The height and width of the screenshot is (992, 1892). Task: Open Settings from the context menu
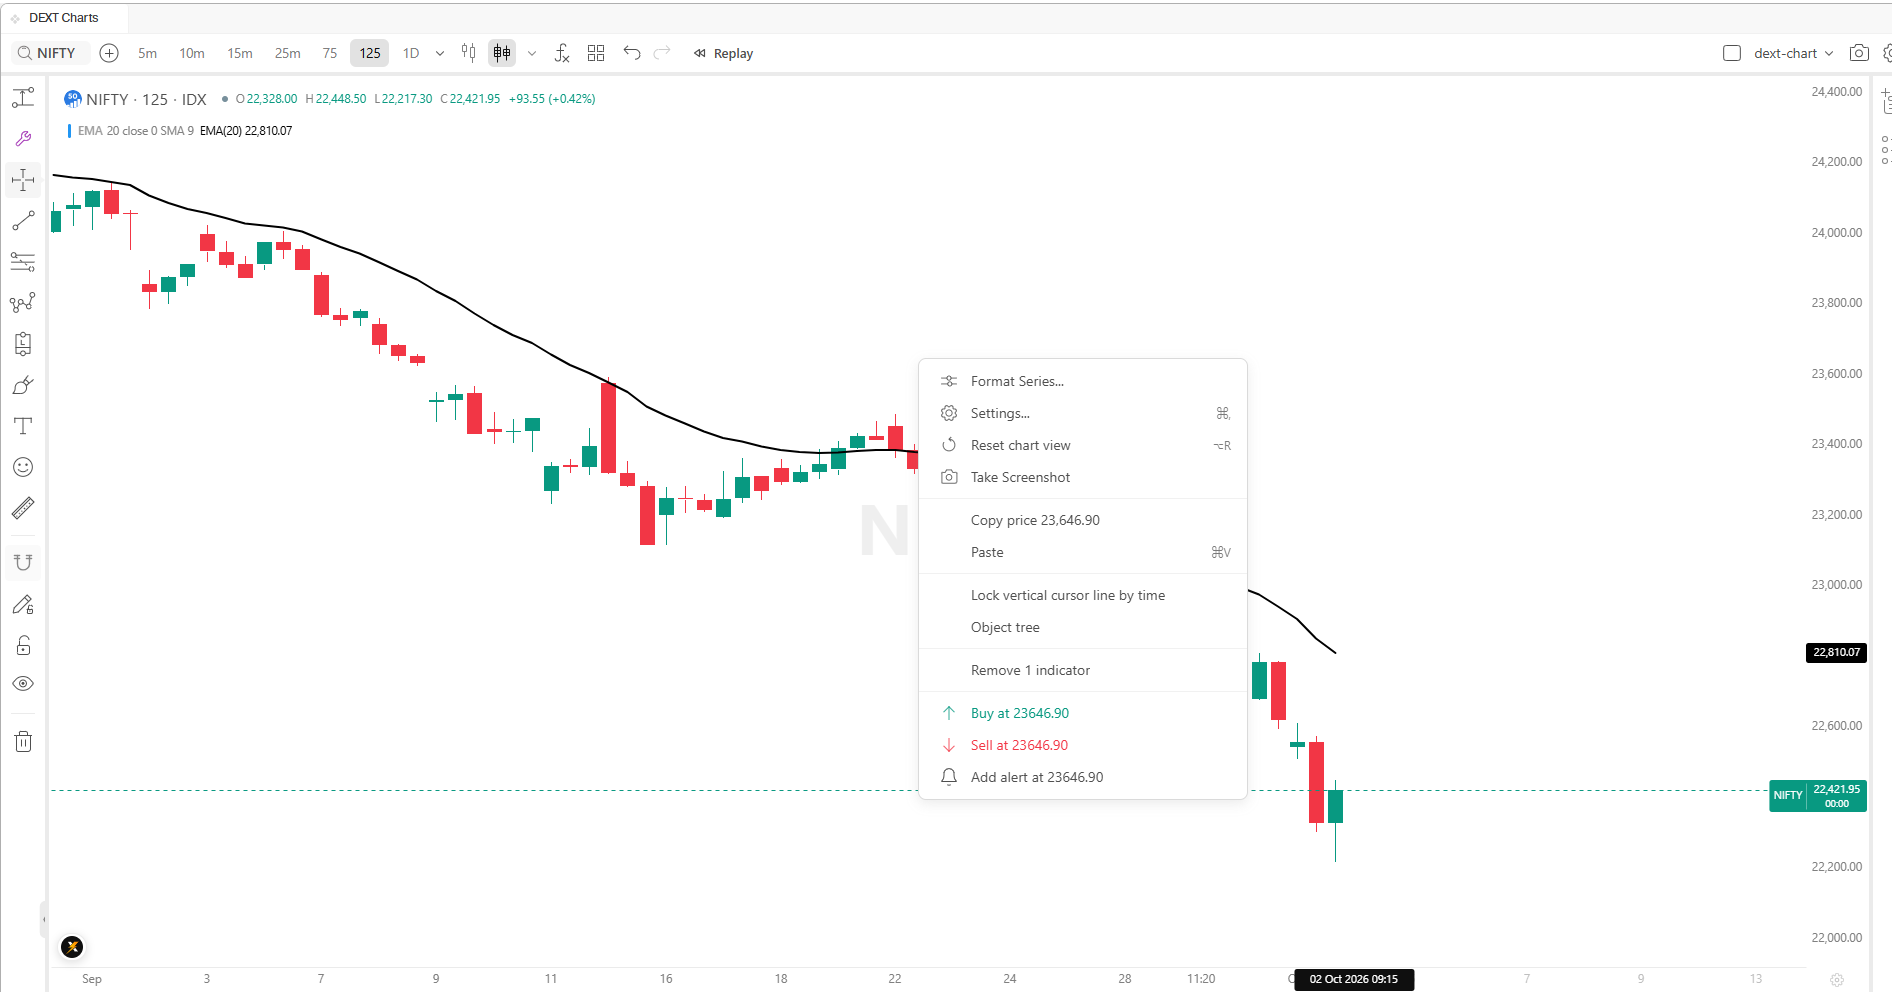point(1083,413)
